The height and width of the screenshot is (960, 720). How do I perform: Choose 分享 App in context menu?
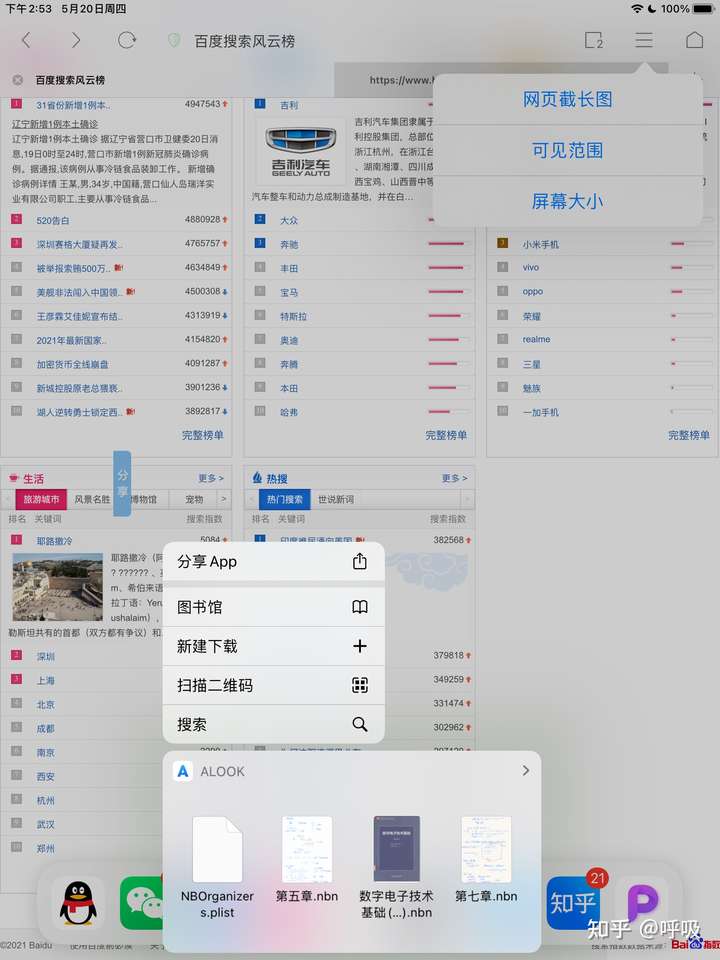tap(274, 561)
